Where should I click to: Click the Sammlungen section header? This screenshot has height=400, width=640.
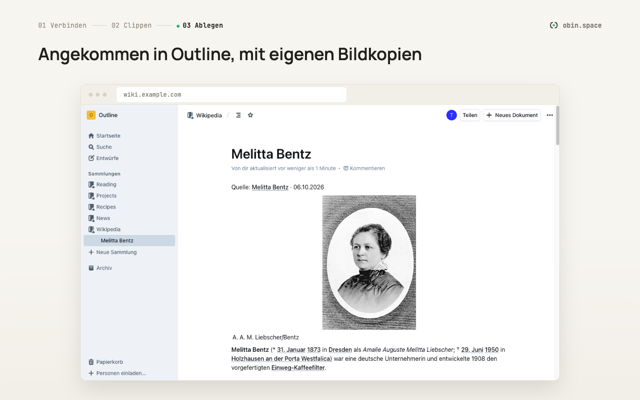[x=104, y=174]
